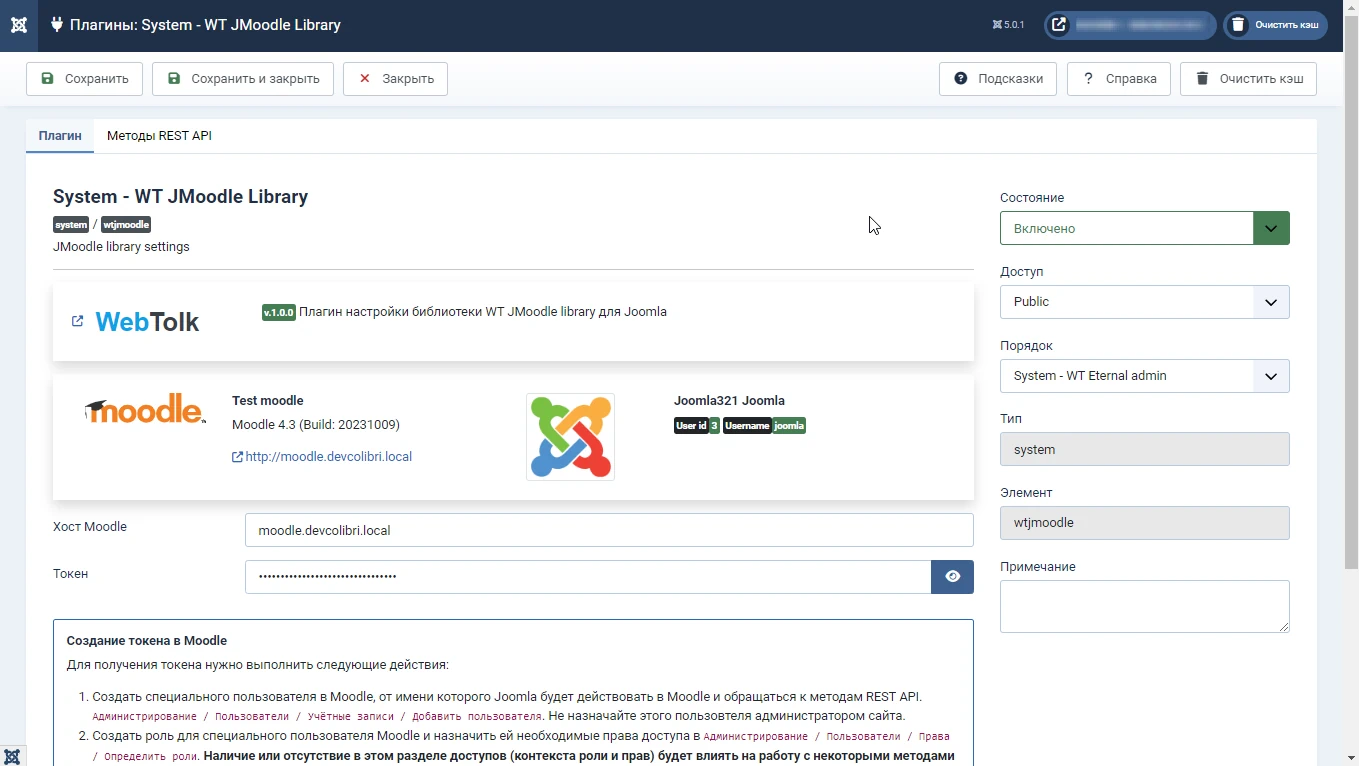The image size is (1359, 766).
Task: Click the external link icon beside the WebTolk logo
Action: pyautogui.click(x=77, y=322)
